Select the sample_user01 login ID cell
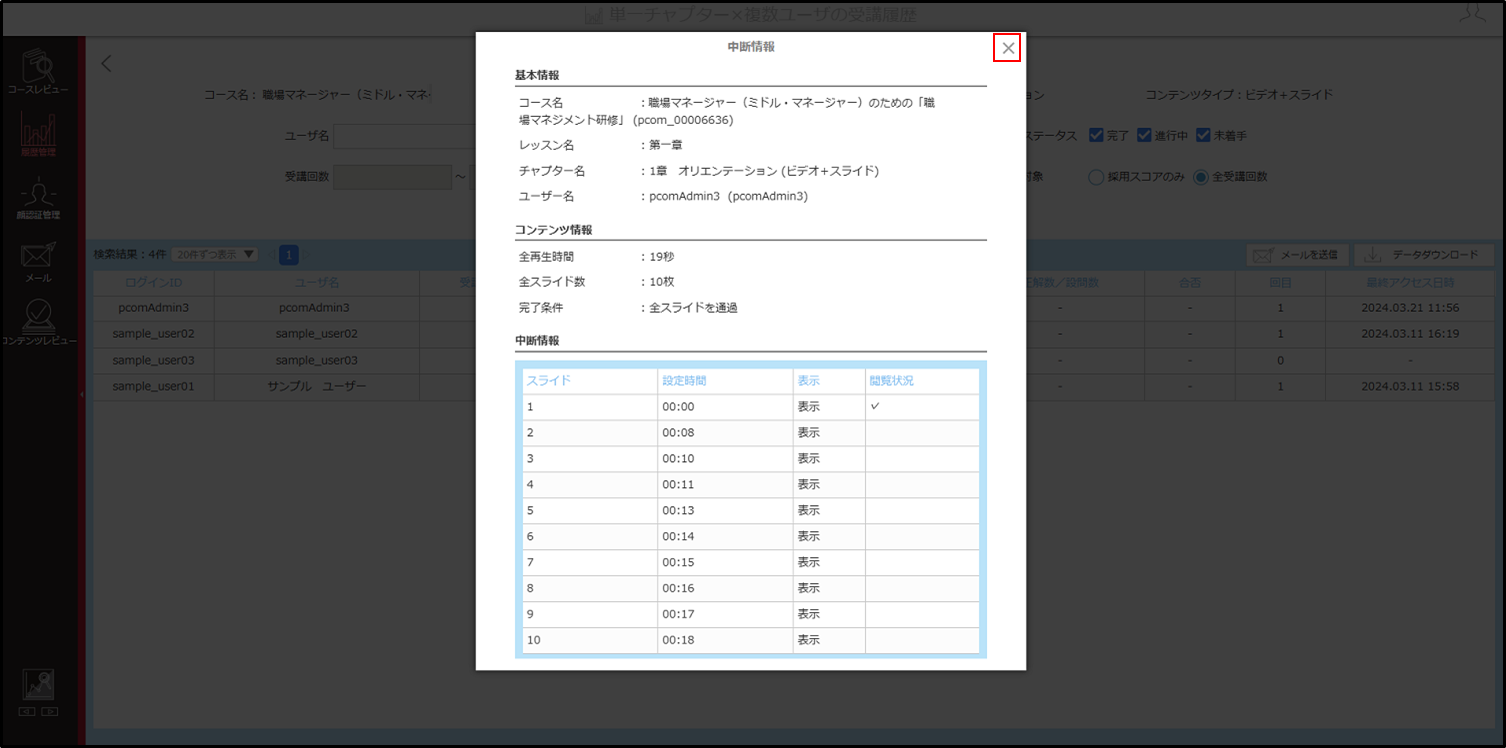This screenshot has width=1506, height=748. pyautogui.click(x=153, y=386)
